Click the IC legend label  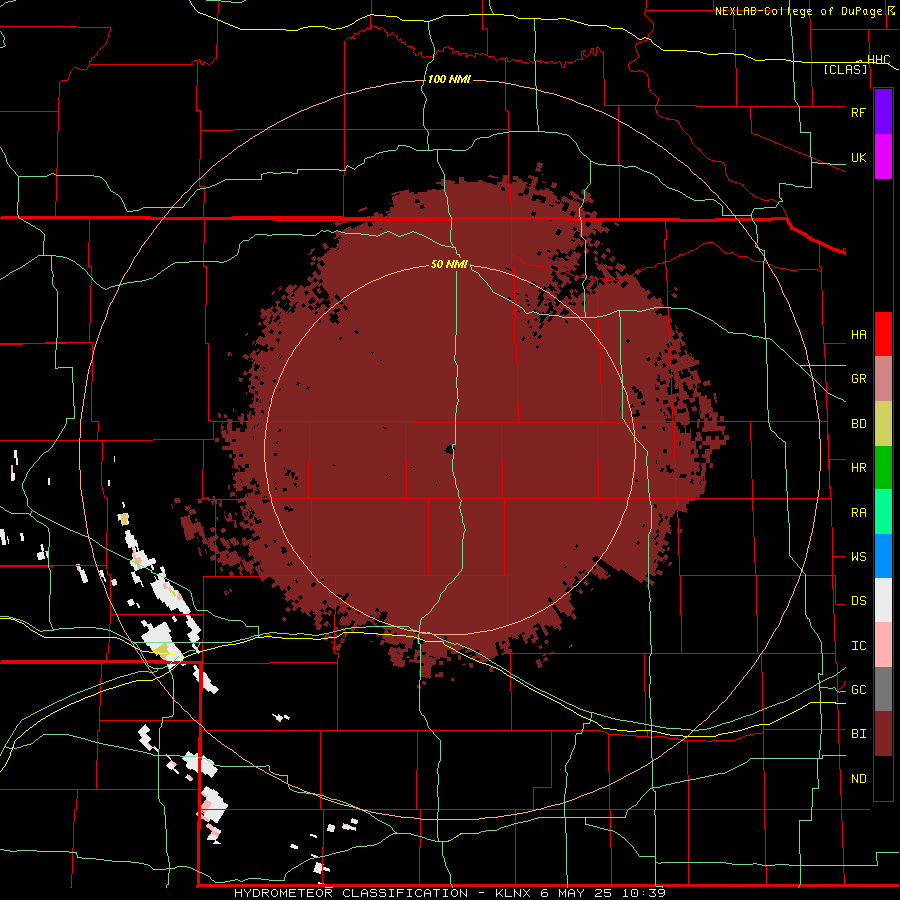858,645
